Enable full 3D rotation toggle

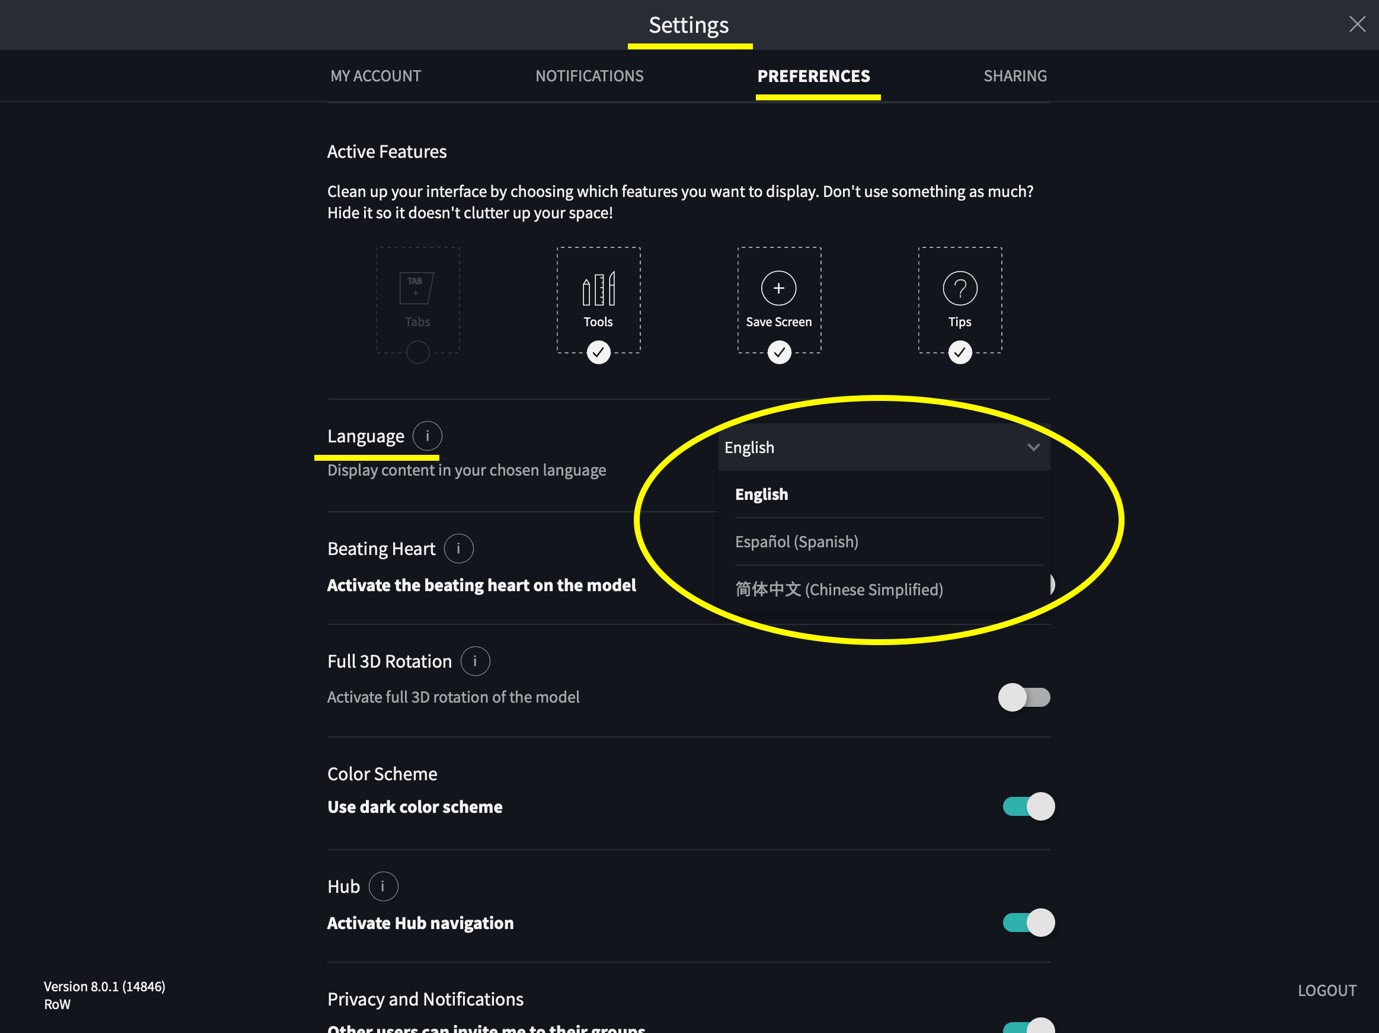pos(1024,697)
